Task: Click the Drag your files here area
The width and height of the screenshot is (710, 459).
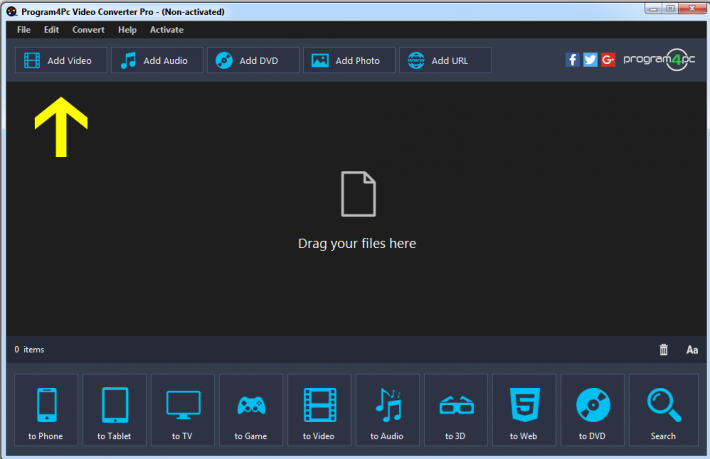Action: pyautogui.click(x=357, y=244)
